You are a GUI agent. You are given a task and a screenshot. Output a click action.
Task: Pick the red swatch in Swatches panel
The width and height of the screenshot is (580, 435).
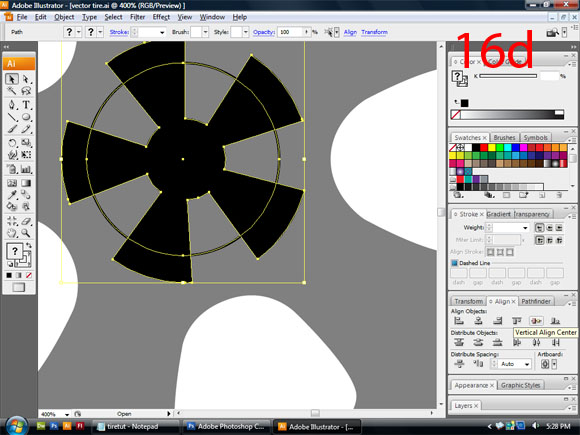(483, 148)
